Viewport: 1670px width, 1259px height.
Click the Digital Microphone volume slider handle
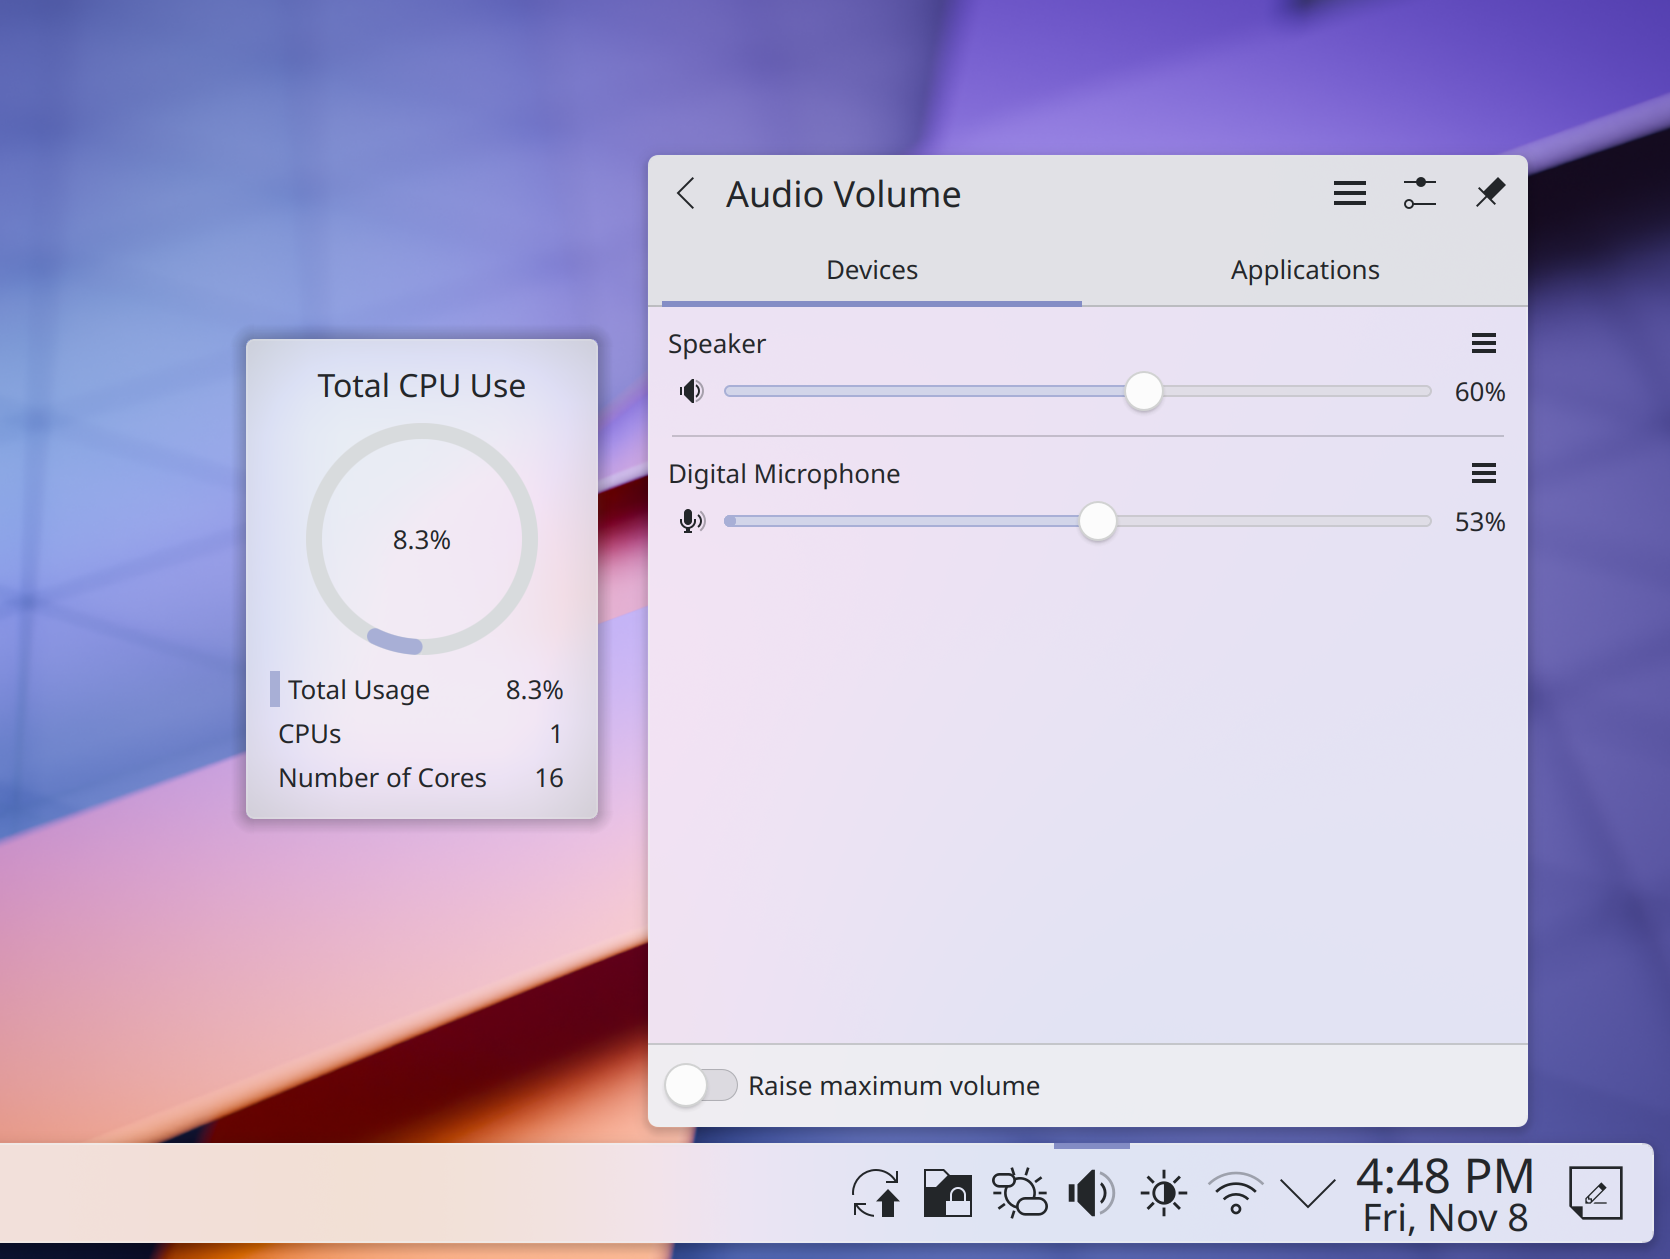click(x=1098, y=521)
